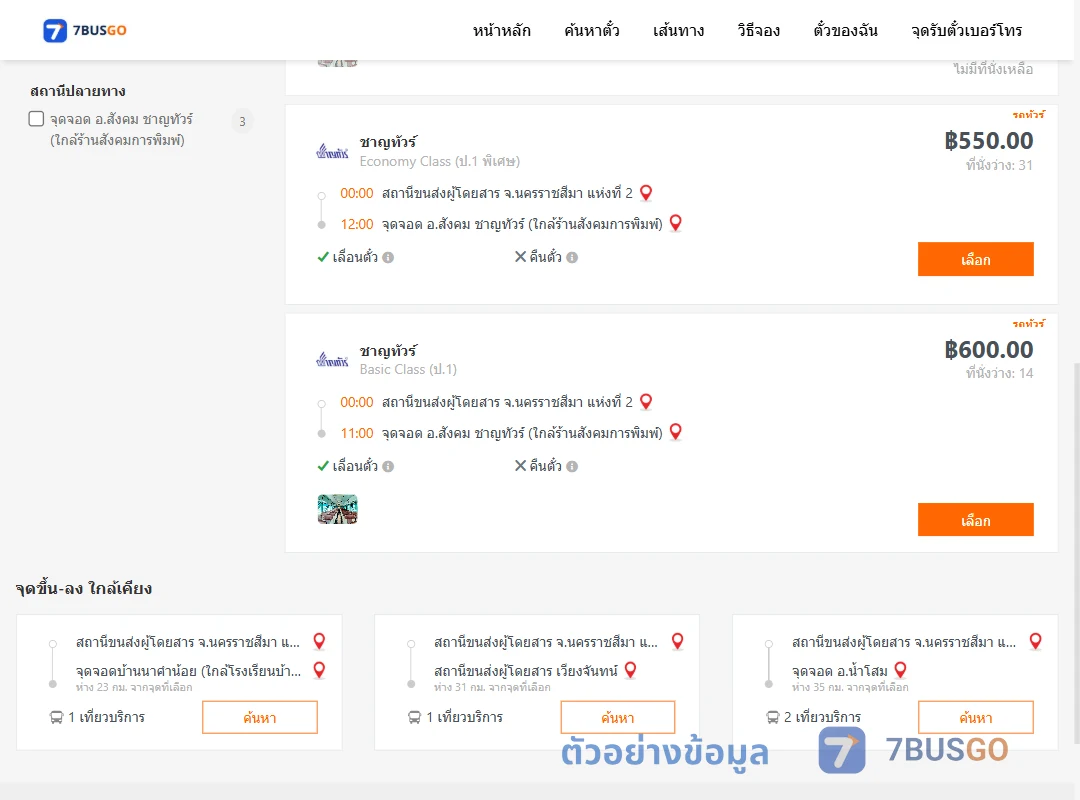Screen dimensions: 1080x800
Task: Click ห่าง 35 กม. จากจุดที่เลือก distance text
Action: [850, 687]
